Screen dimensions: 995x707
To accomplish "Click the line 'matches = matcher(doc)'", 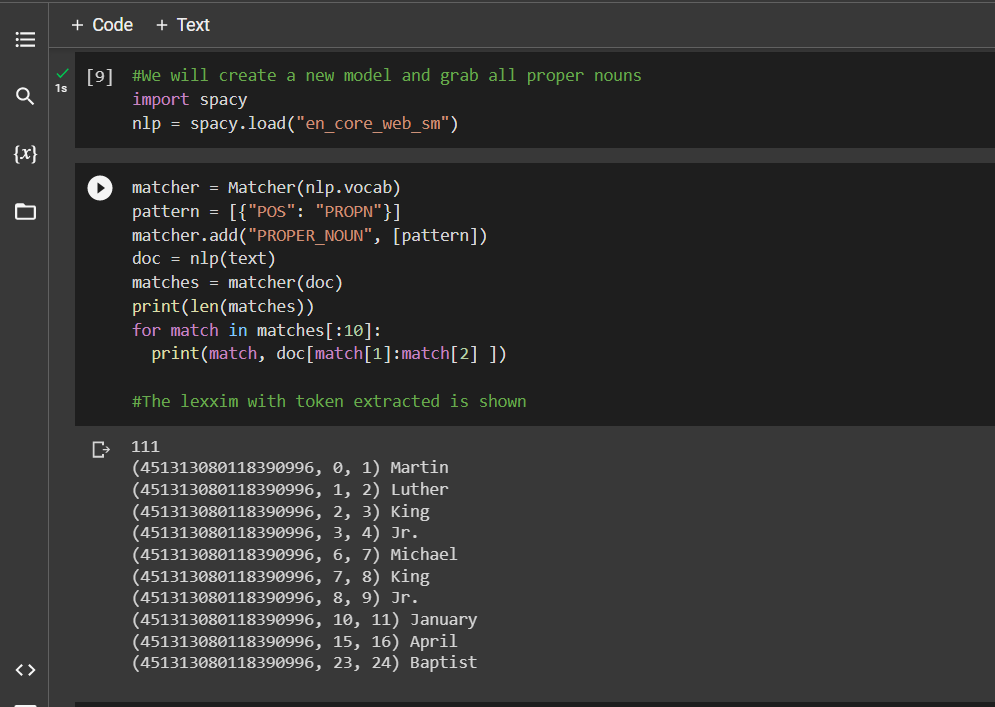I will point(237,282).
